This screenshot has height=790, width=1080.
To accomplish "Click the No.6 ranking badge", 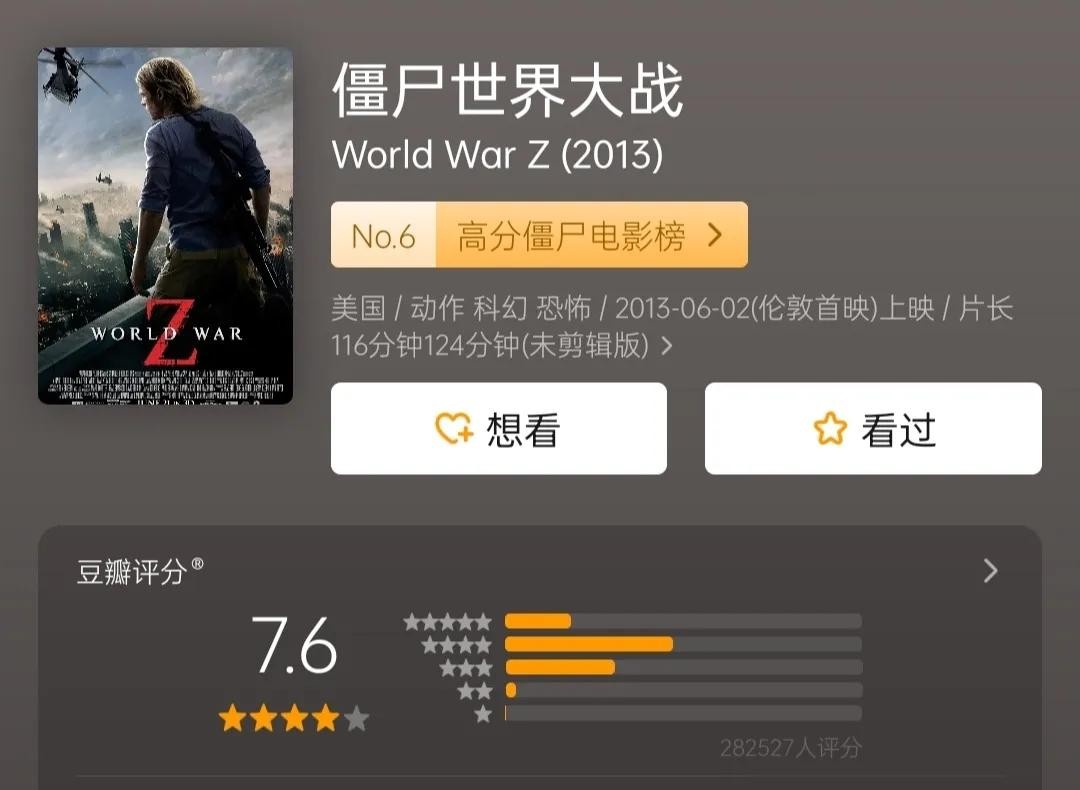I will tap(383, 235).
